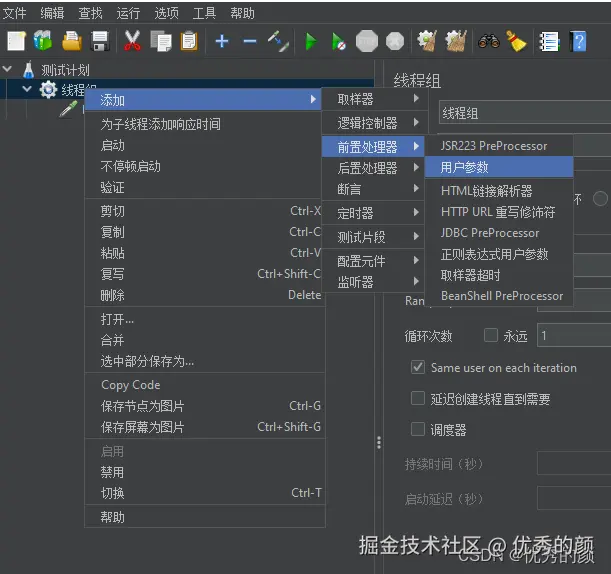
Task: Choose HTTP URL 重写修饰符
Action: point(499,212)
